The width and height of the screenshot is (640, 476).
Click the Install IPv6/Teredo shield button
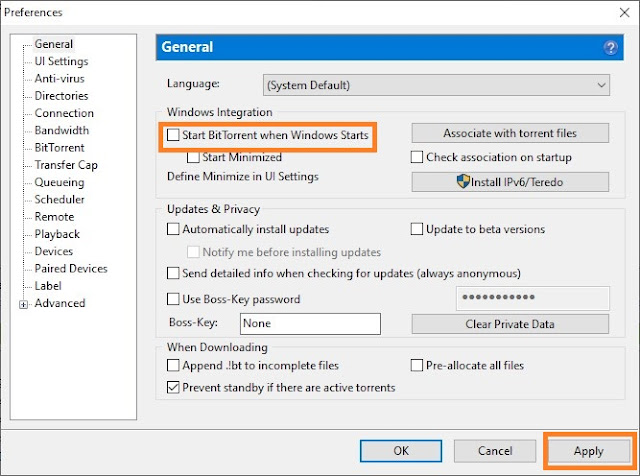[510, 182]
